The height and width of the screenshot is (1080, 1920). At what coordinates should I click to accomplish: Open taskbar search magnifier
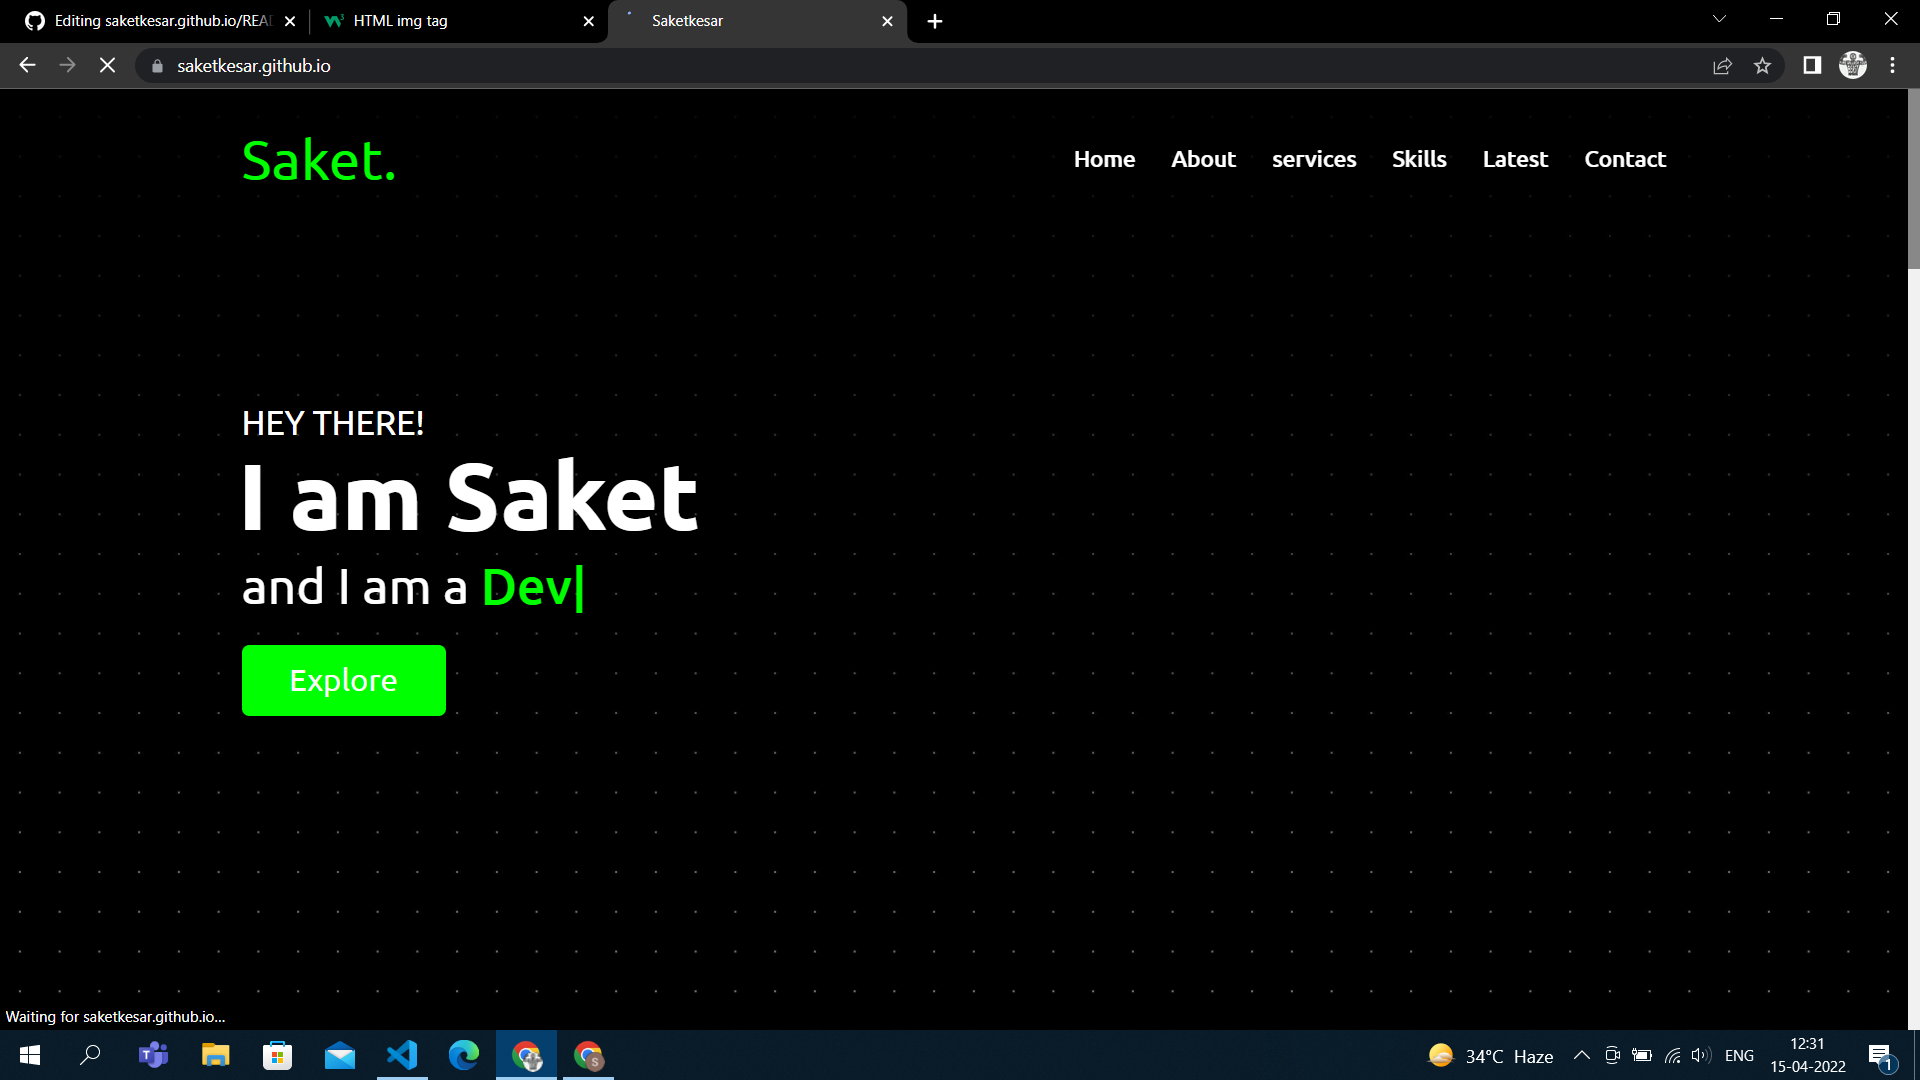[x=90, y=1055]
